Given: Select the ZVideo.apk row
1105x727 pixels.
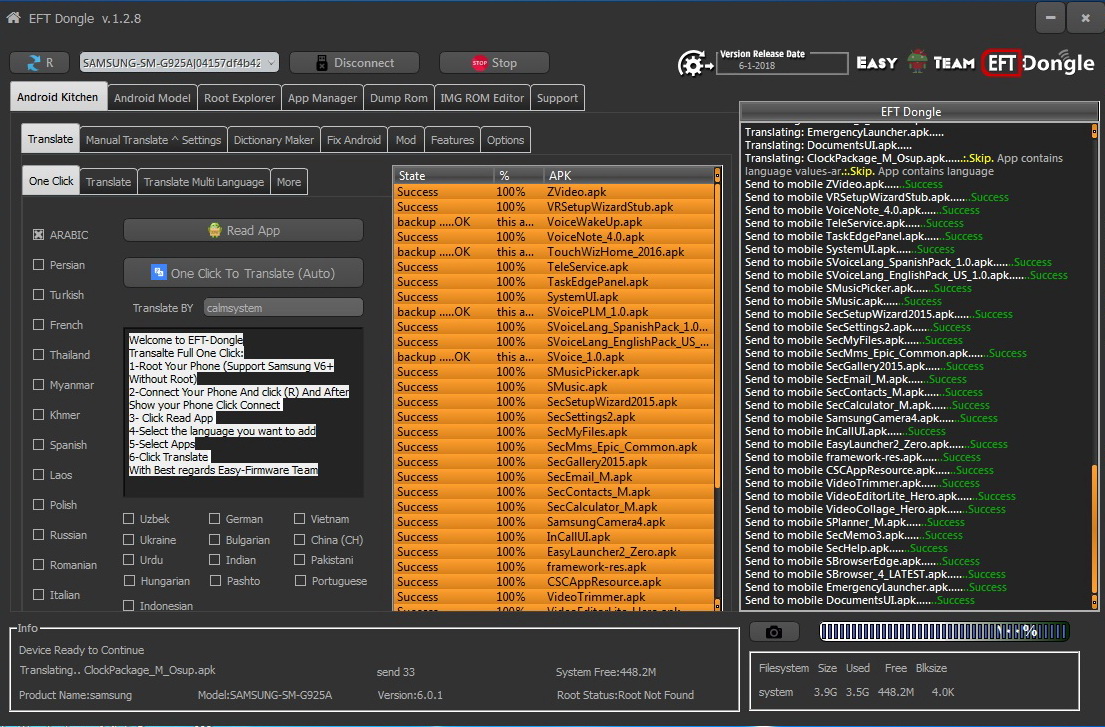Looking at the screenshot, I should (x=554, y=192).
